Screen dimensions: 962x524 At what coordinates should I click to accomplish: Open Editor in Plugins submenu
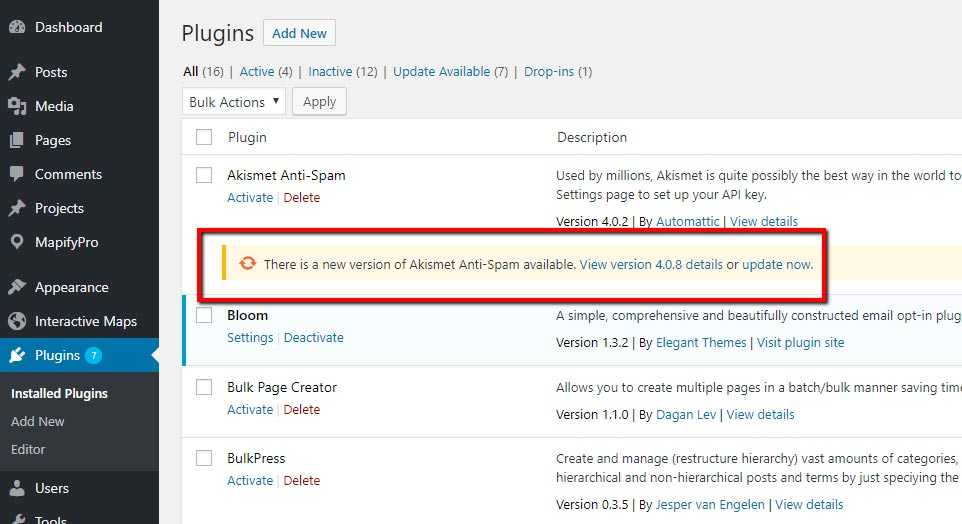click(28, 449)
